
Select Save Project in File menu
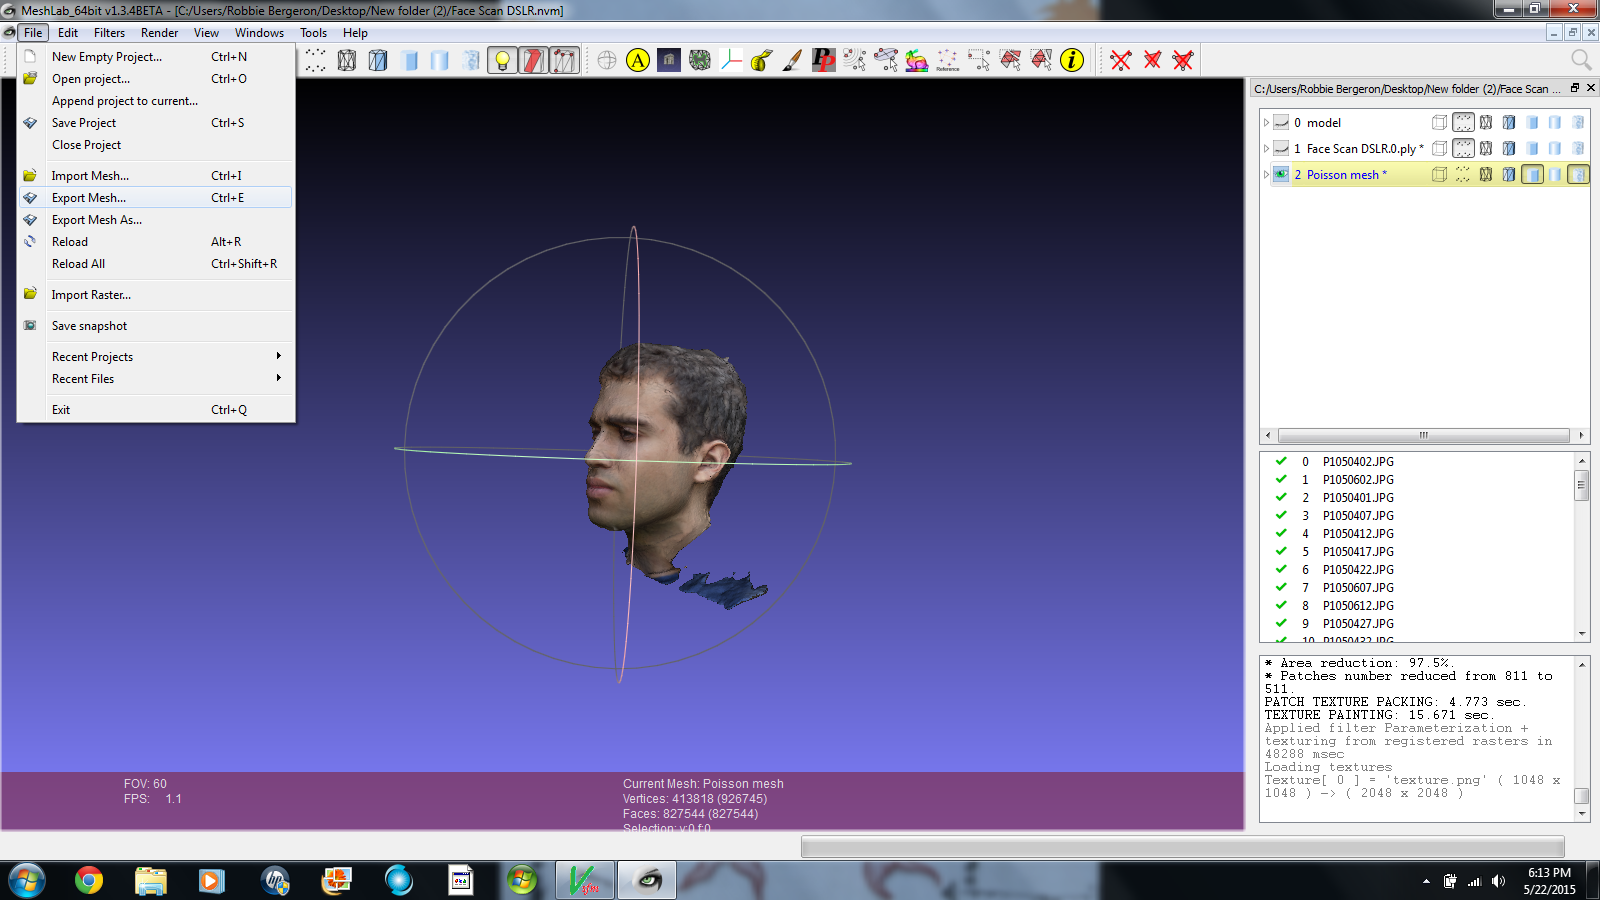[x=156, y=122]
